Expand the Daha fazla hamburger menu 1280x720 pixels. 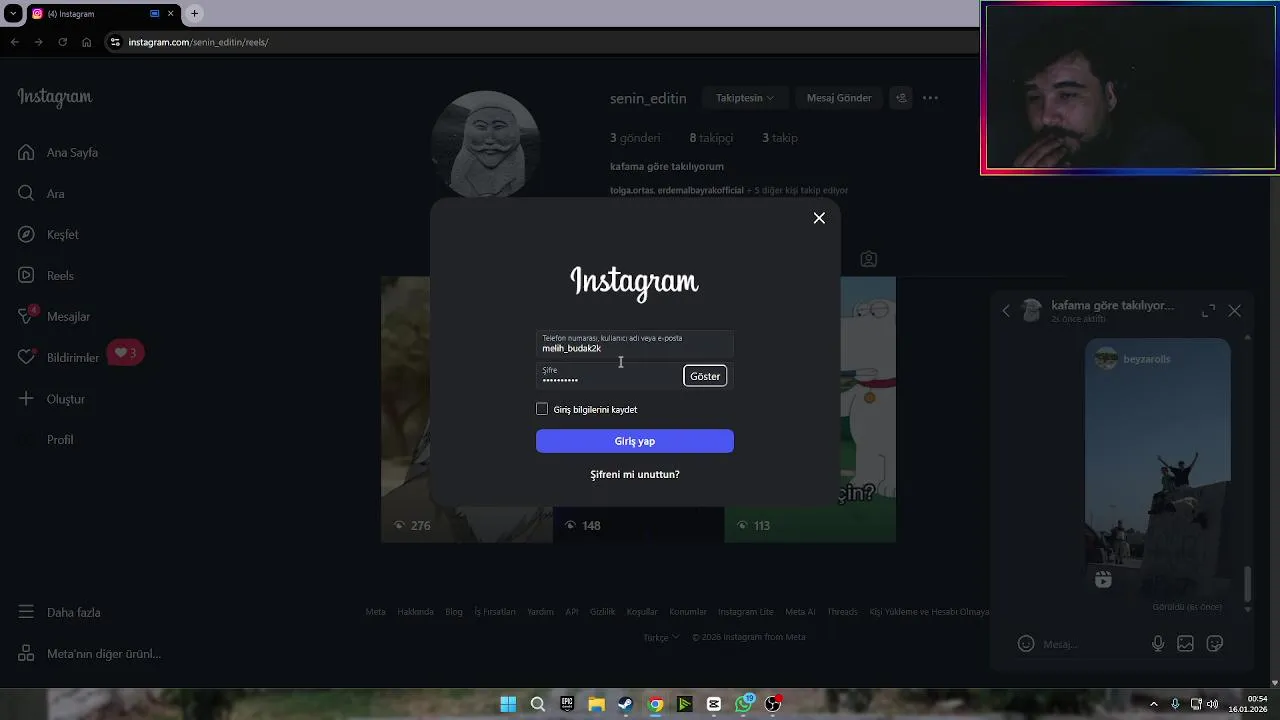[x=26, y=612]
